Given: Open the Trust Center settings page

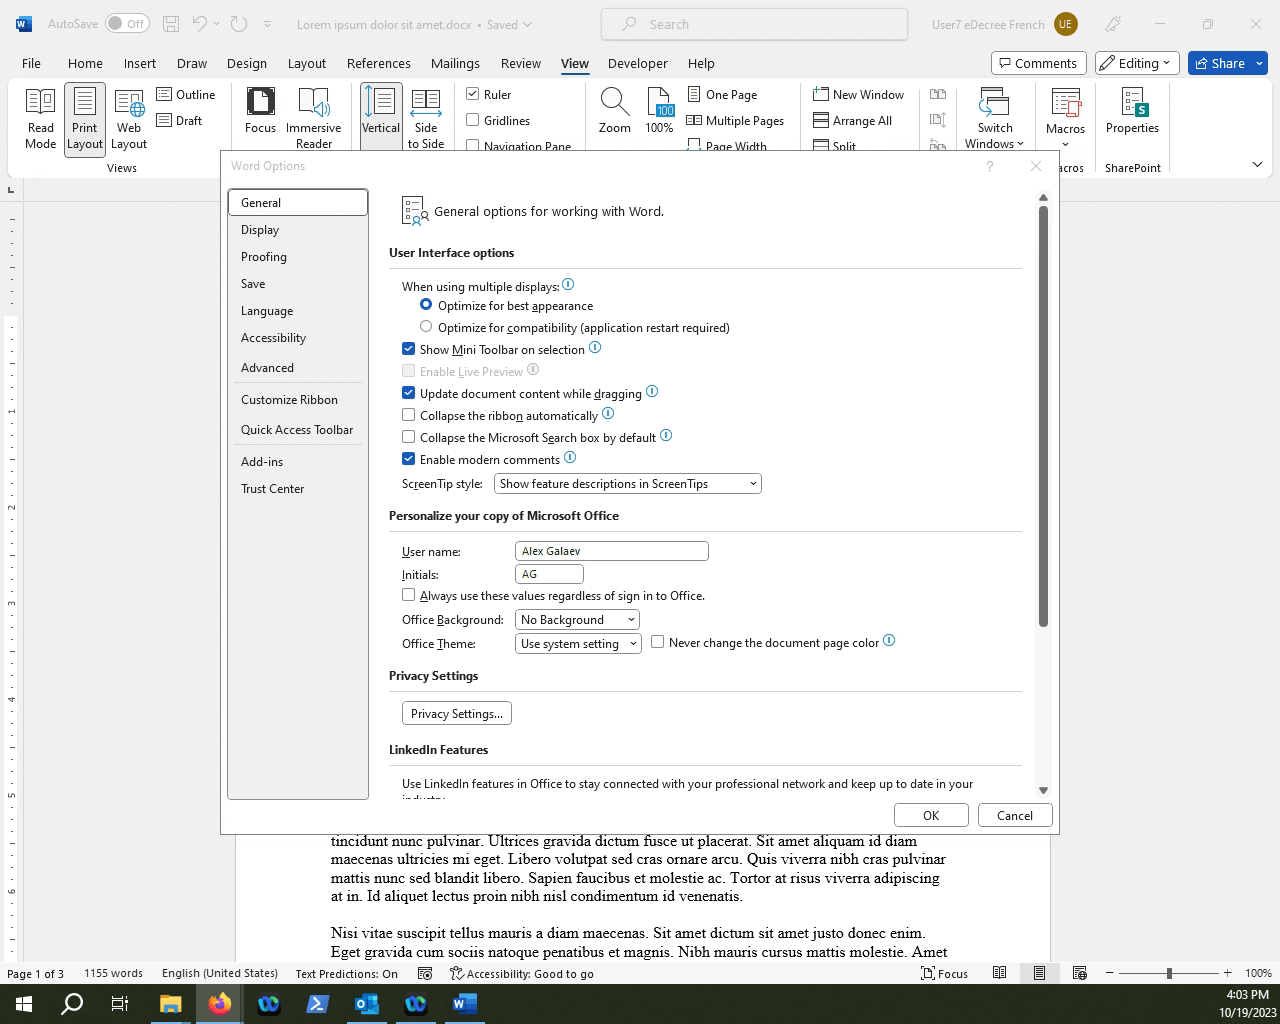Looking at the screenshot, I should (x=272, y=489).
